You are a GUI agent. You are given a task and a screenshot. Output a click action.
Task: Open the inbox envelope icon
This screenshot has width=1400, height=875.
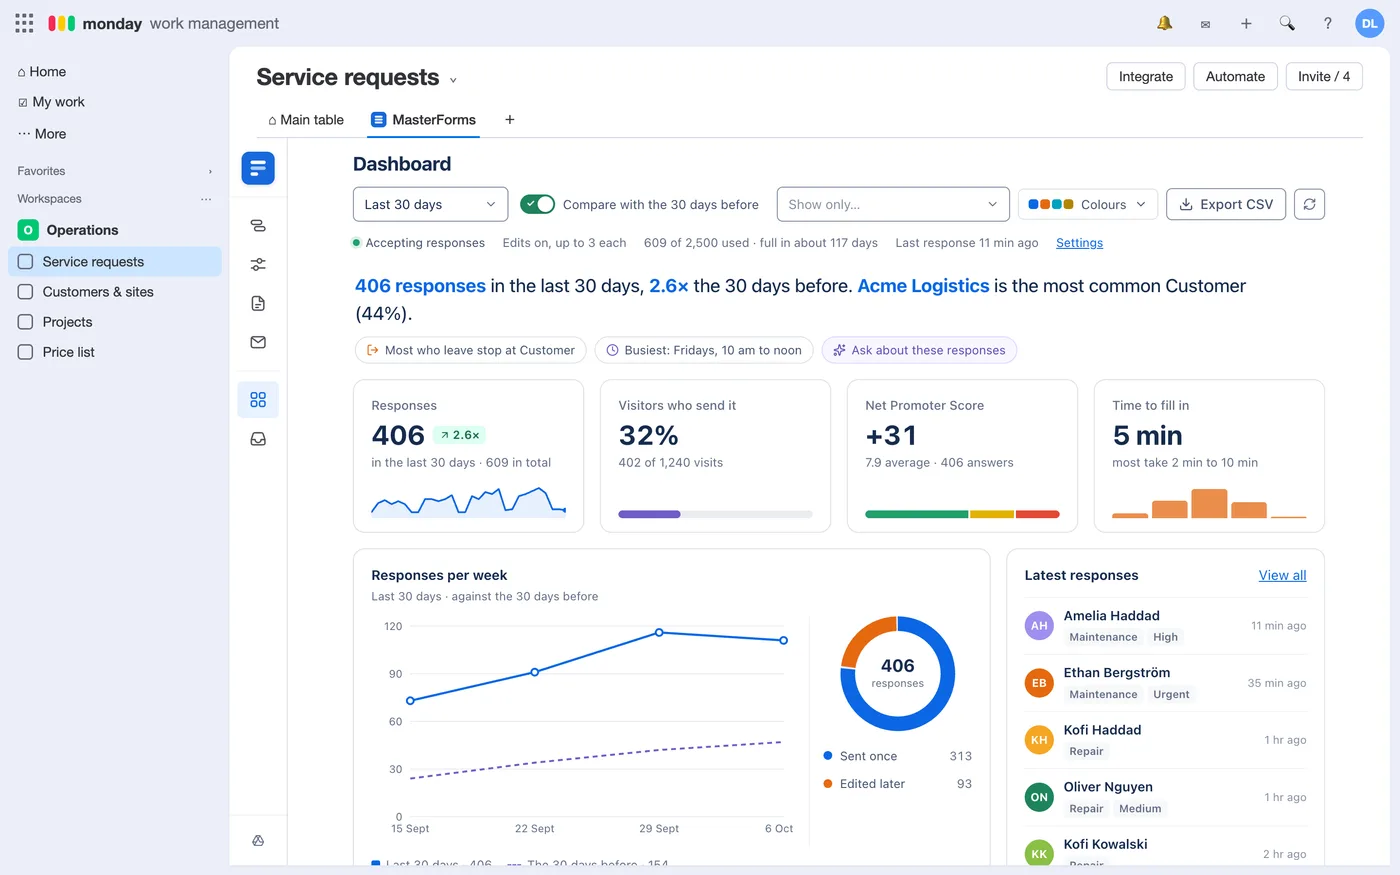tap(1205, 24)
